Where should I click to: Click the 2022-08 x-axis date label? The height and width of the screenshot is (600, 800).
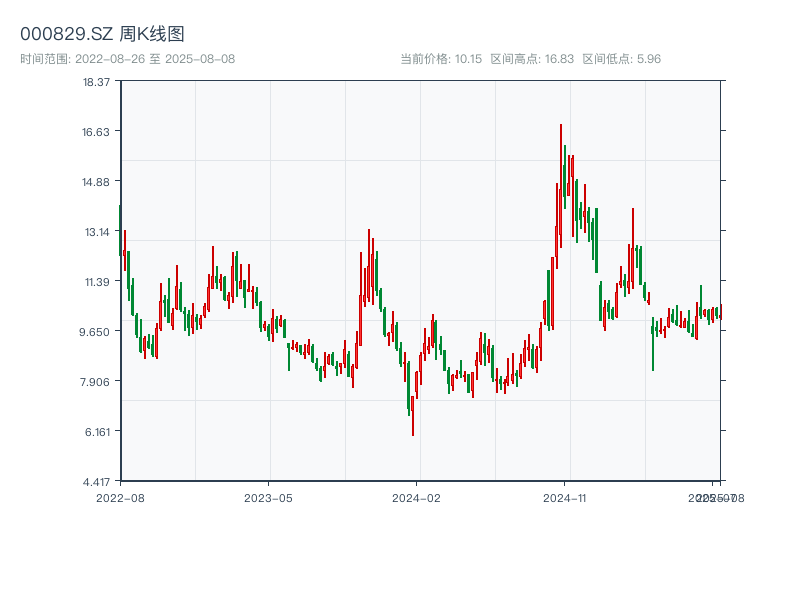120,497
